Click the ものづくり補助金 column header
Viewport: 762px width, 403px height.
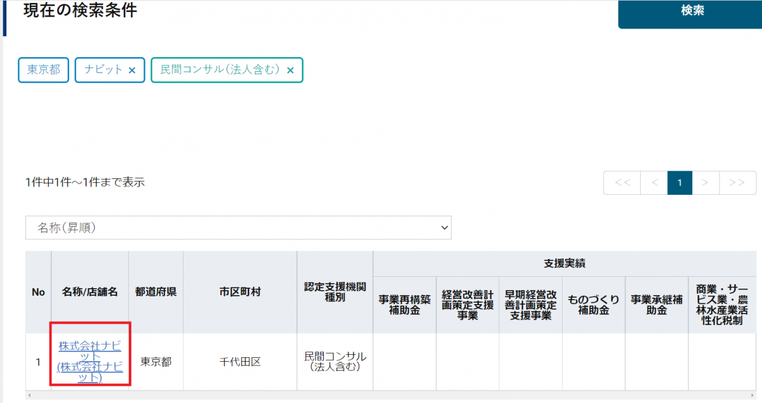pyautogui.click(x=594, y=305)
